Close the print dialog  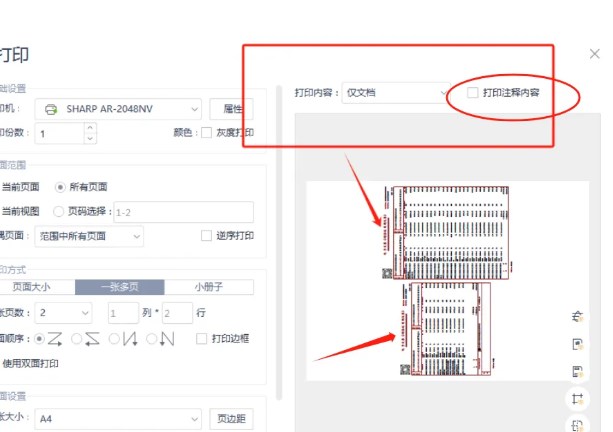(x=595, y=54)
